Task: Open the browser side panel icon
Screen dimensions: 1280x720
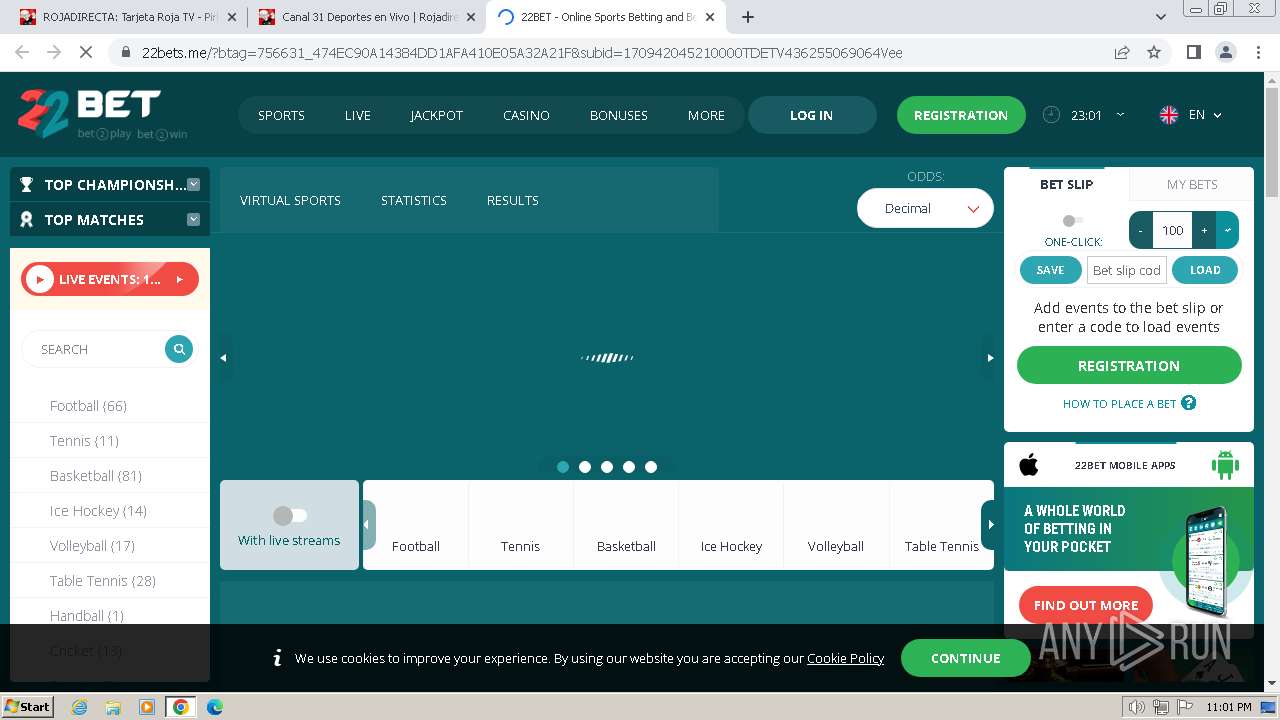Action: (1193, 53)
